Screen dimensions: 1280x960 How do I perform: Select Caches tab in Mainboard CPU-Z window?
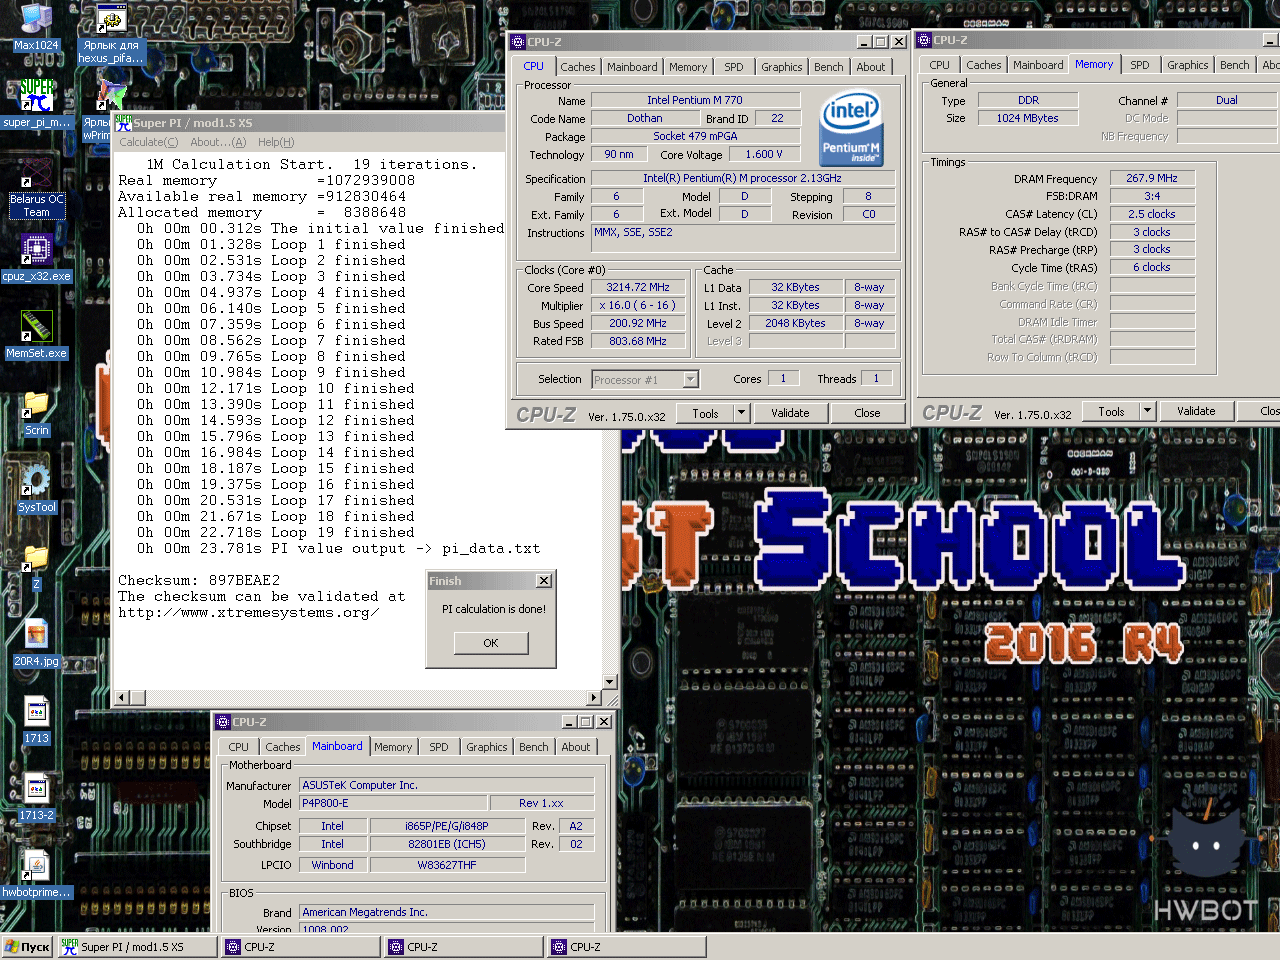[283, 747]
